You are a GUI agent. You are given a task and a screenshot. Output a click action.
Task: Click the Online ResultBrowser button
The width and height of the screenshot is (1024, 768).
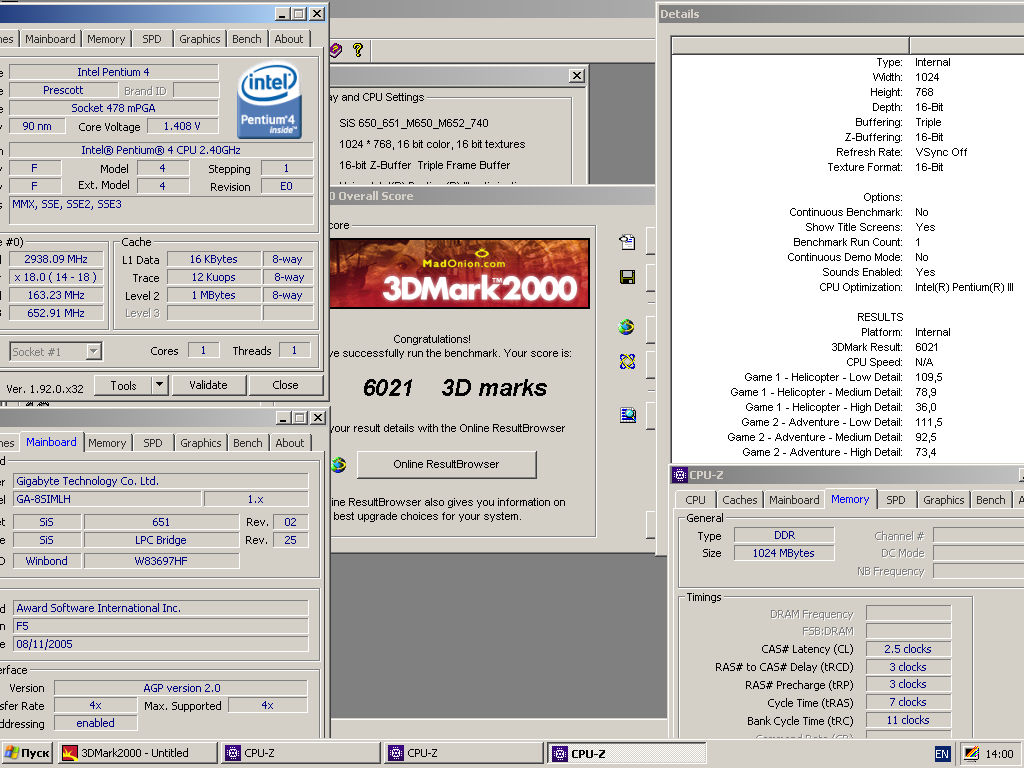coord(447,464)
